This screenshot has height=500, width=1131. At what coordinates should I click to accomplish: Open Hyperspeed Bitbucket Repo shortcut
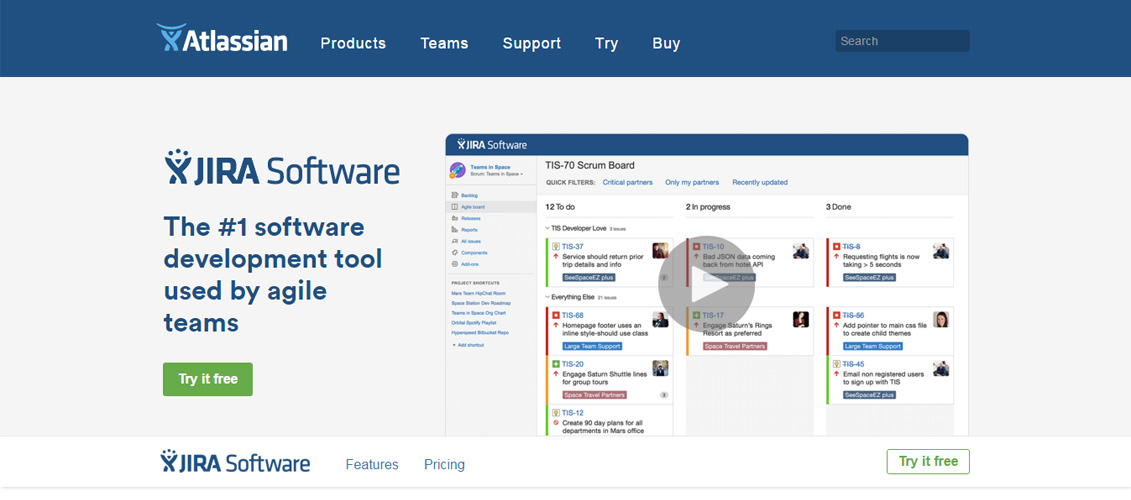coord(480,333)
